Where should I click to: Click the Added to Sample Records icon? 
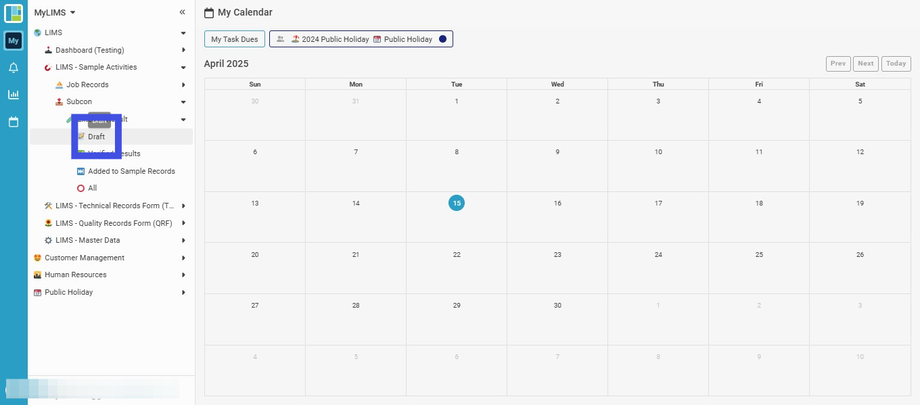[x=81, y=171]
